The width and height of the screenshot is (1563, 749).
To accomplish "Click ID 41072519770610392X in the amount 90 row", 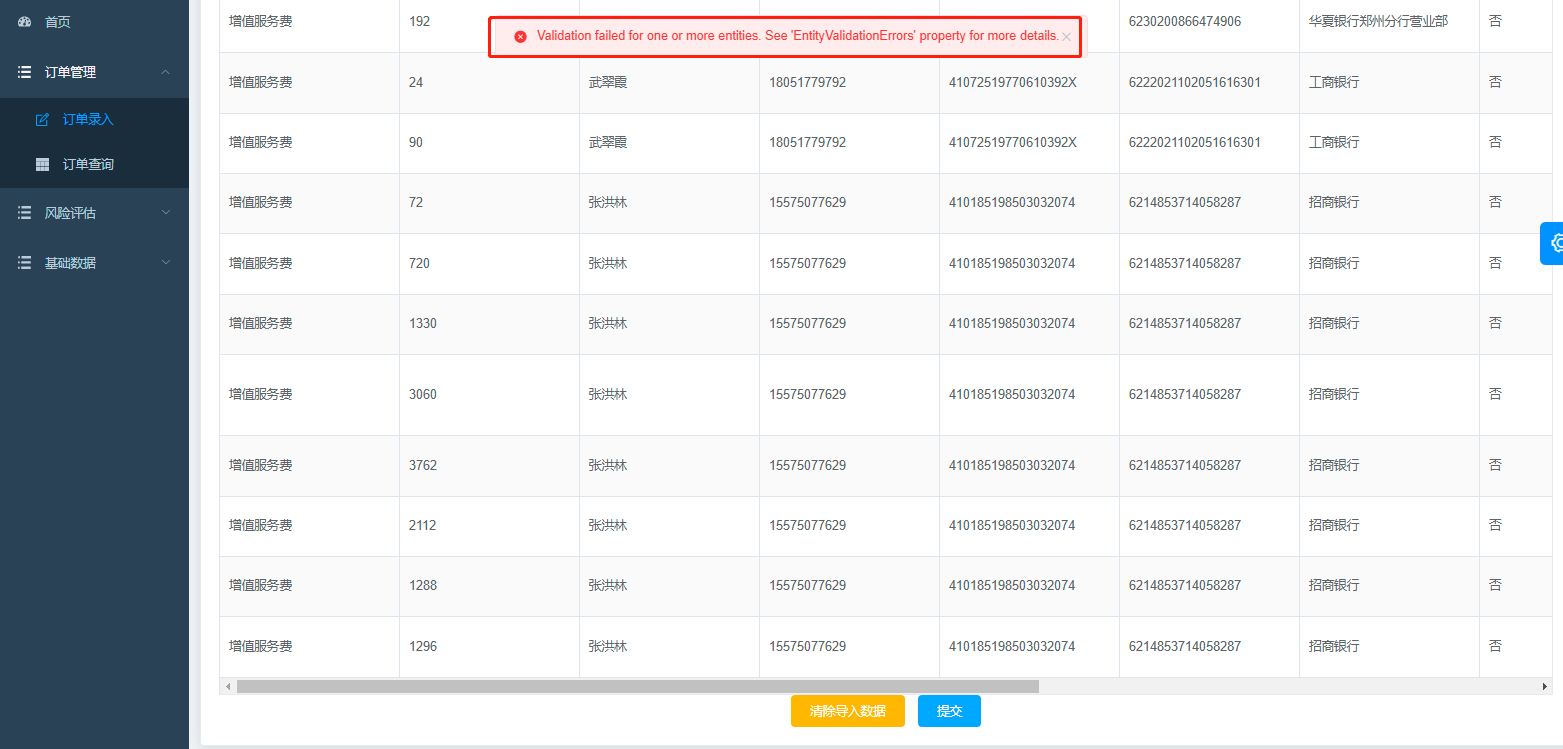I will tap(1013, 143).
